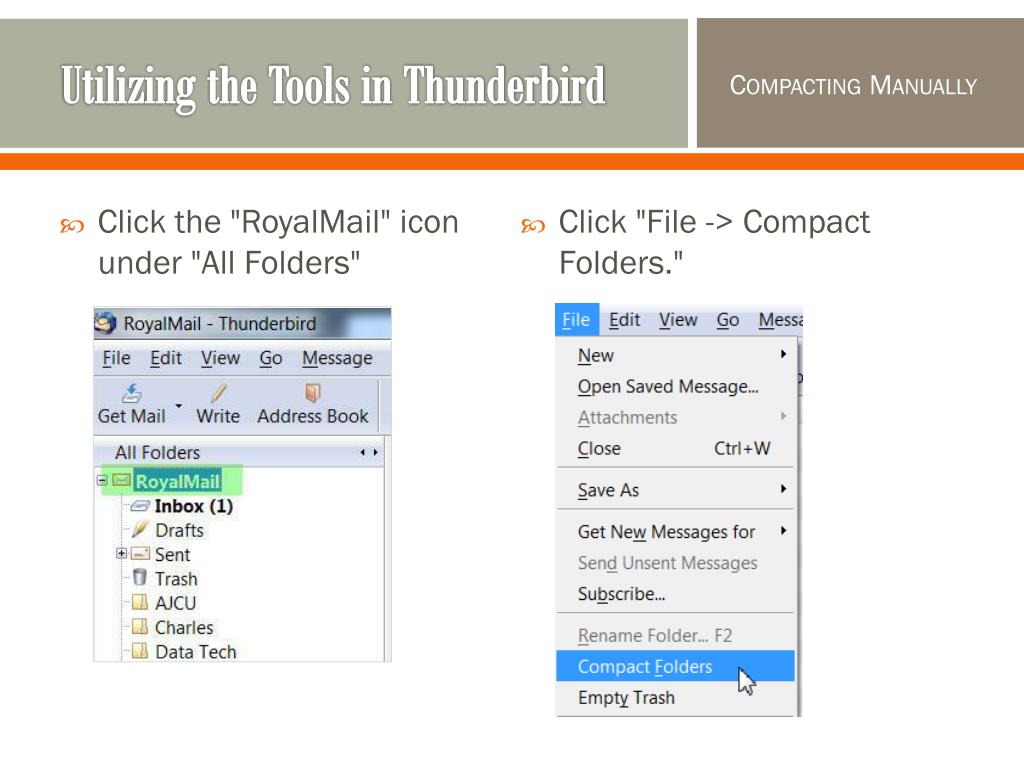Image resolution: width=1024 pixels, height=768 pixels.
Task: Click Rename Folder... F2 item
Action: tap(675, 635)
